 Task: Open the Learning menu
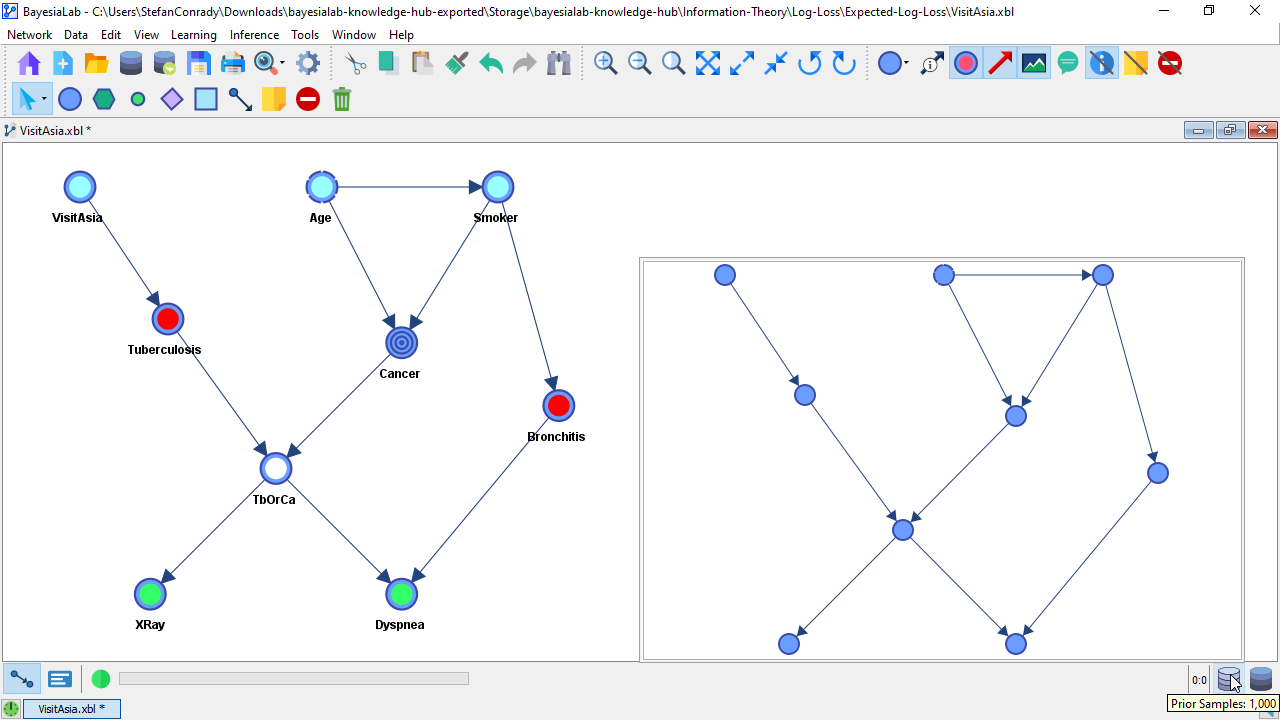click(x=193, y=35)
